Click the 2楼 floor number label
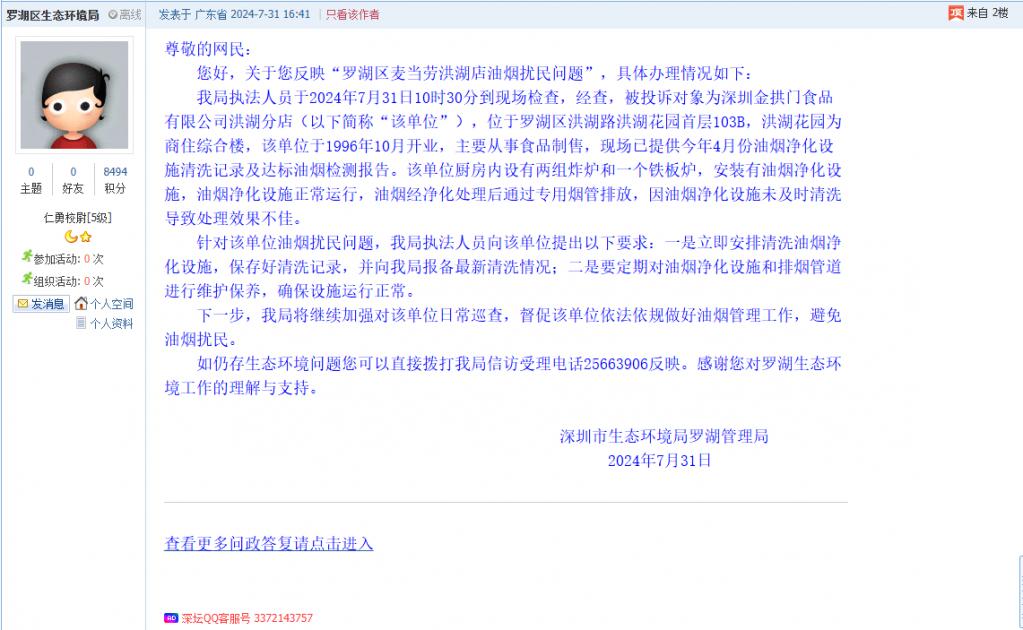Image resolution: width=1023 pixels, height=630 pixels. pos(1001,12)
